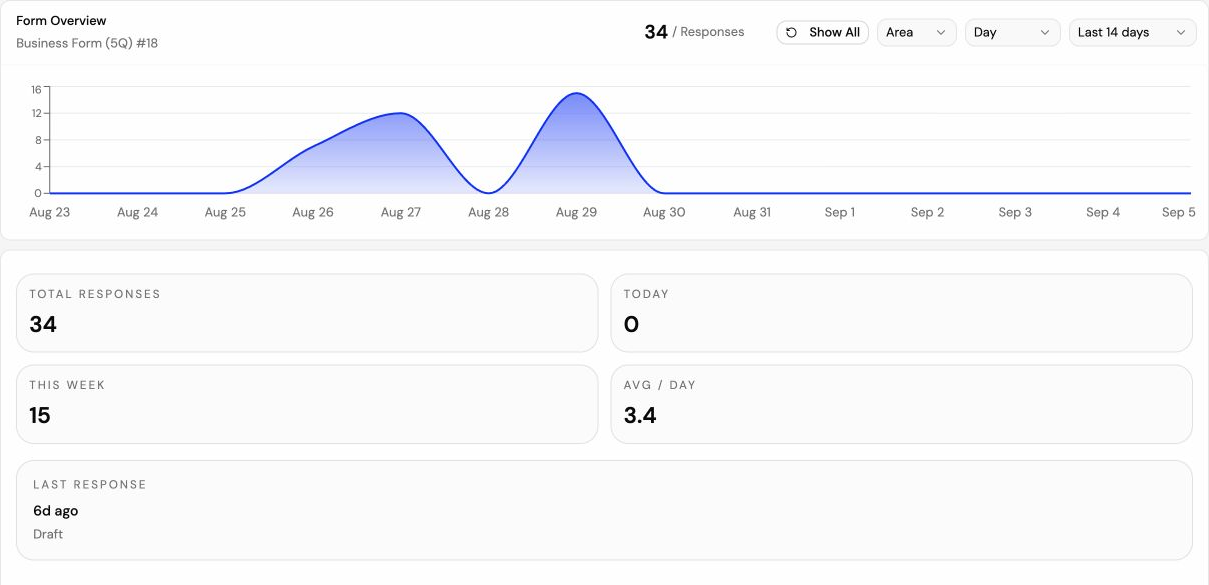Click the 8 y-axis value
The width and height of the screenshot is (1209, 585).
38,140
